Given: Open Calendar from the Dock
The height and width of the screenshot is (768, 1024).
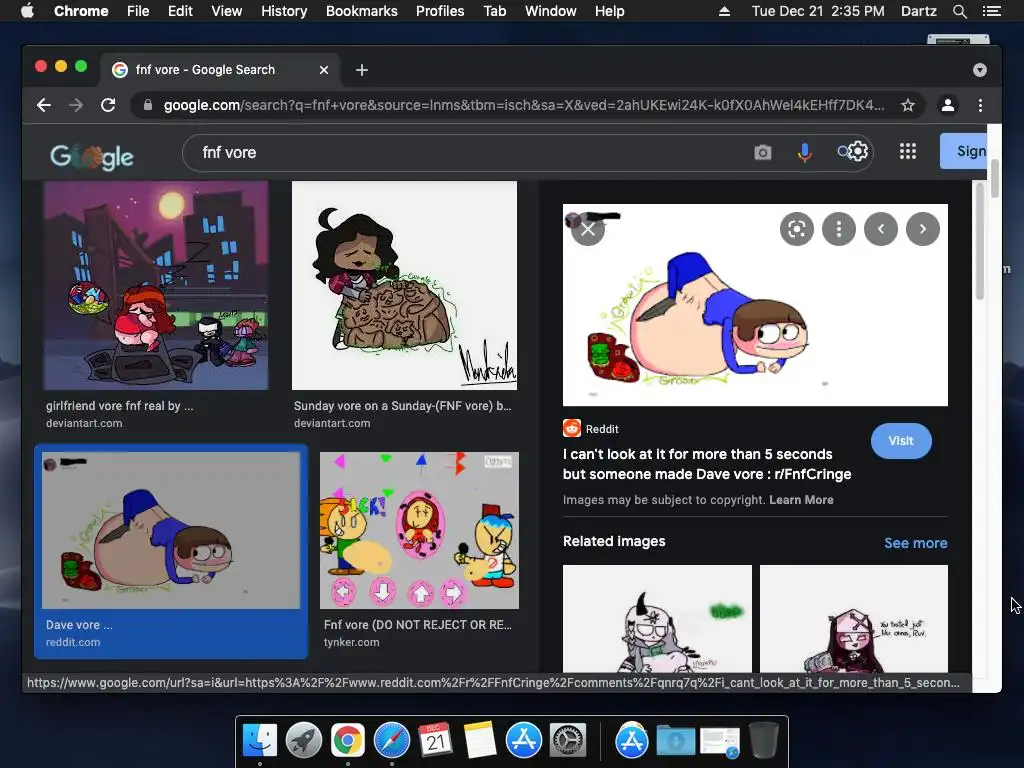Looking at the screenshot, I should [x=436, y=740].
